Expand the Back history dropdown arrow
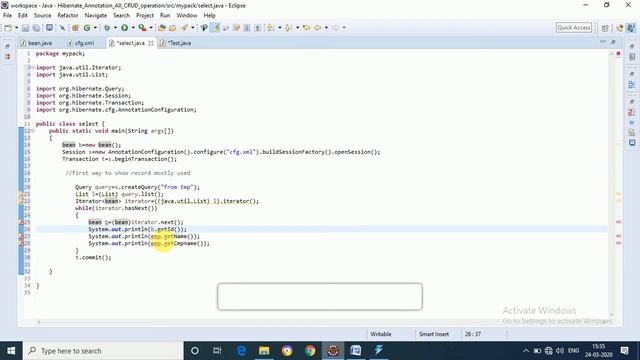640x360 pixels. [x=326, y=28]
